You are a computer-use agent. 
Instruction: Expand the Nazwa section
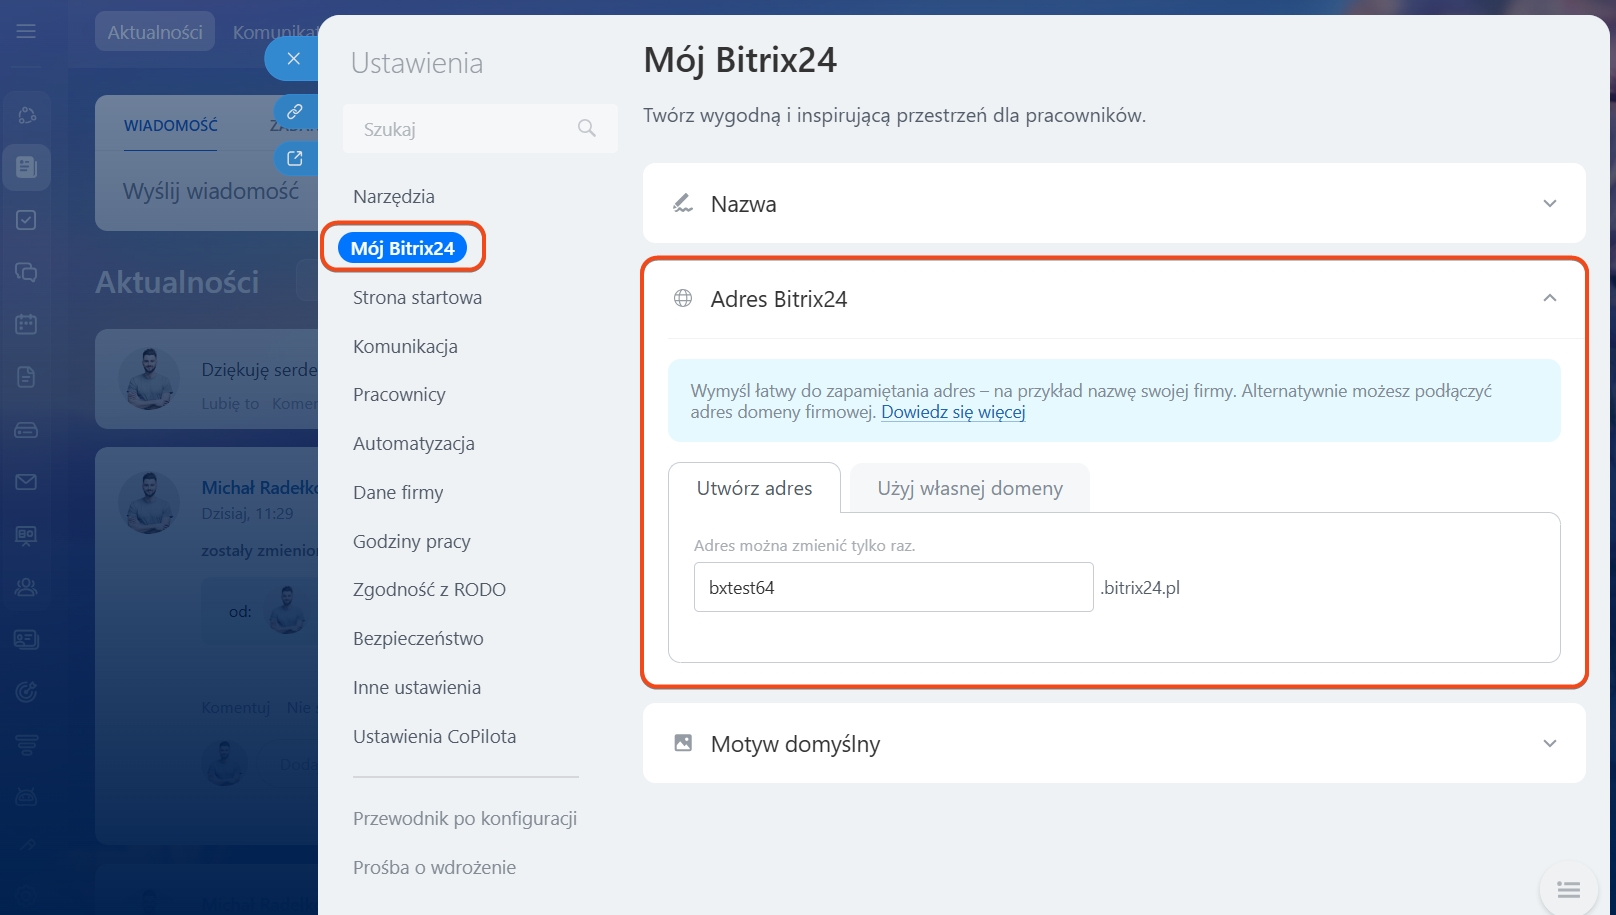[1549, 204]
